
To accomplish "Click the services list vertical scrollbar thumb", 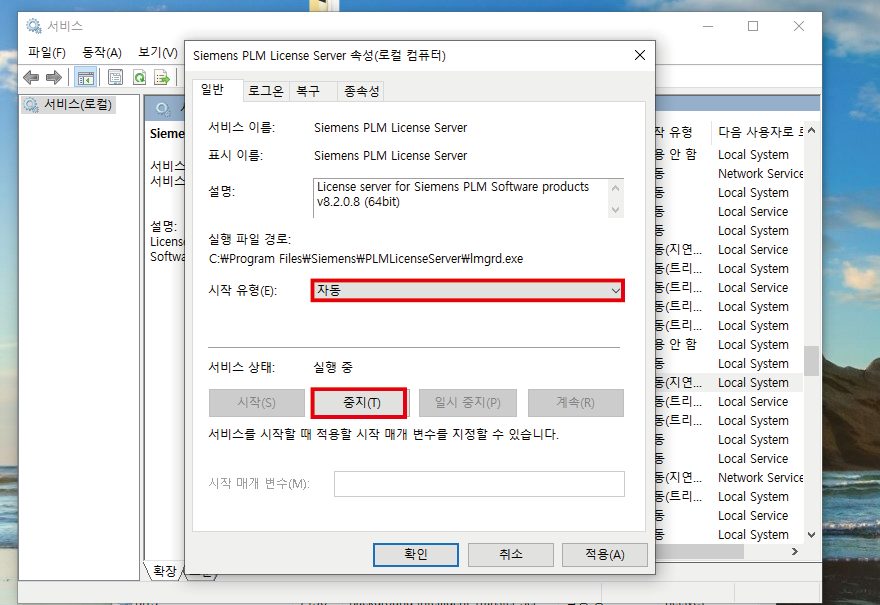I will (x=811, y=360).
